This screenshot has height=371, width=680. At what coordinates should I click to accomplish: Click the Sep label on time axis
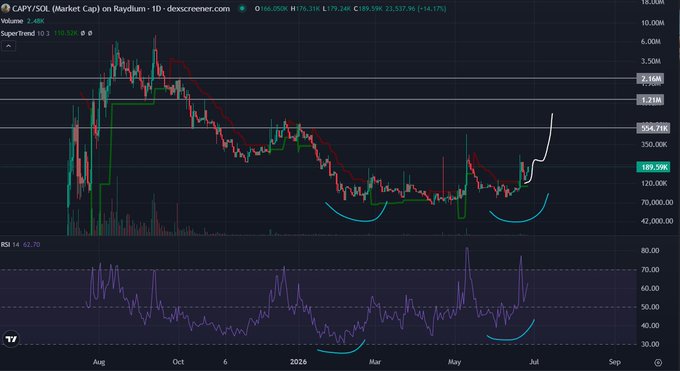pos(615,362)
